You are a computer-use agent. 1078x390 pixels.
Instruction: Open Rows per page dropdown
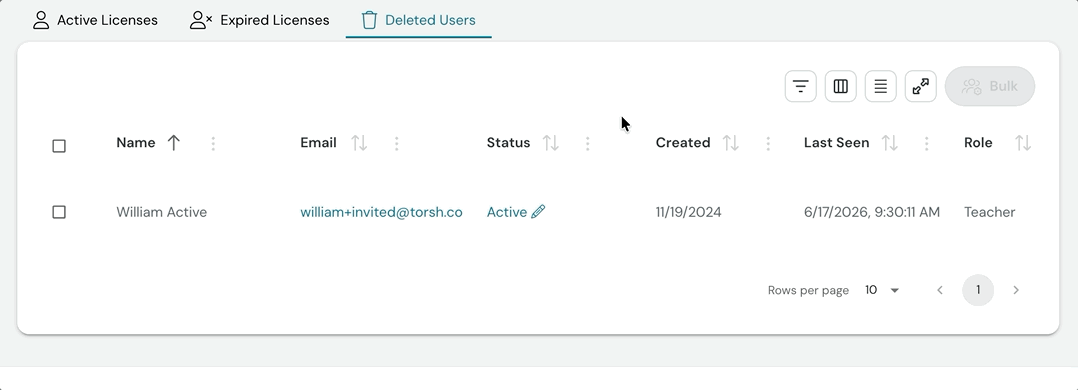click(882, 290)
